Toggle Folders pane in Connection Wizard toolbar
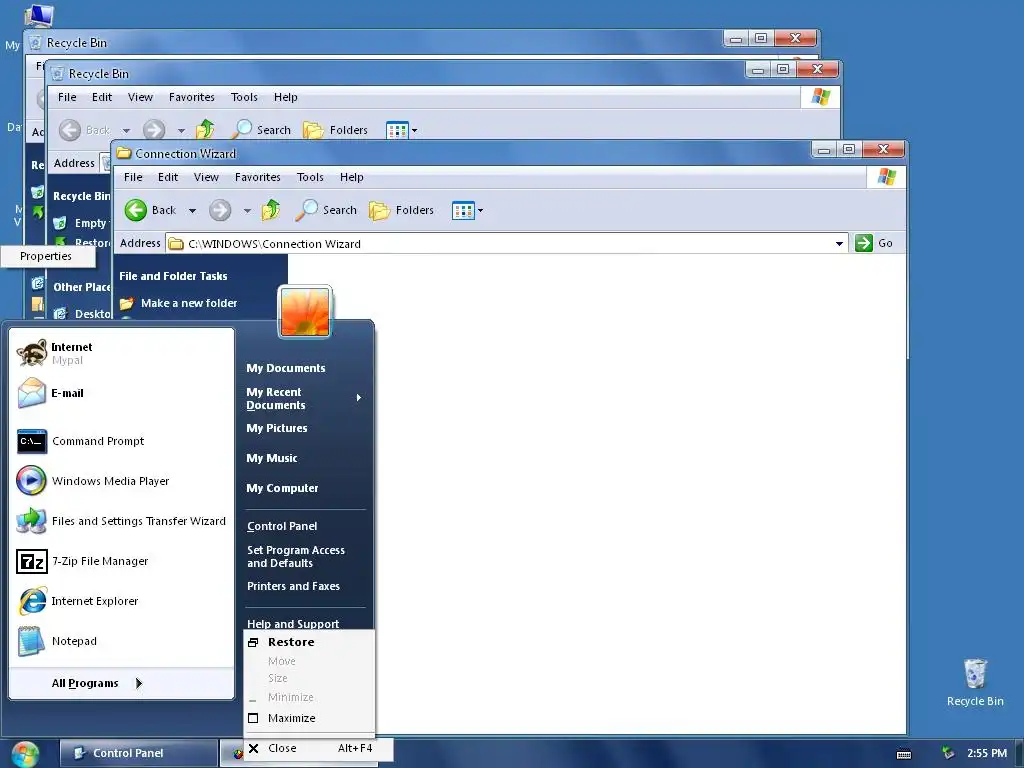Viewport: 1024px width, 768px height. click(x=402, y=210)
